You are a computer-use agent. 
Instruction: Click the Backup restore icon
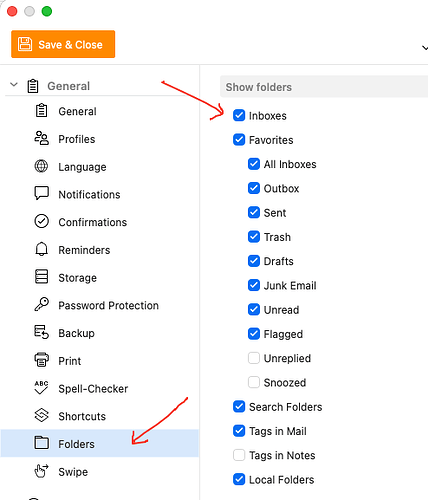[x=41, y=332]
